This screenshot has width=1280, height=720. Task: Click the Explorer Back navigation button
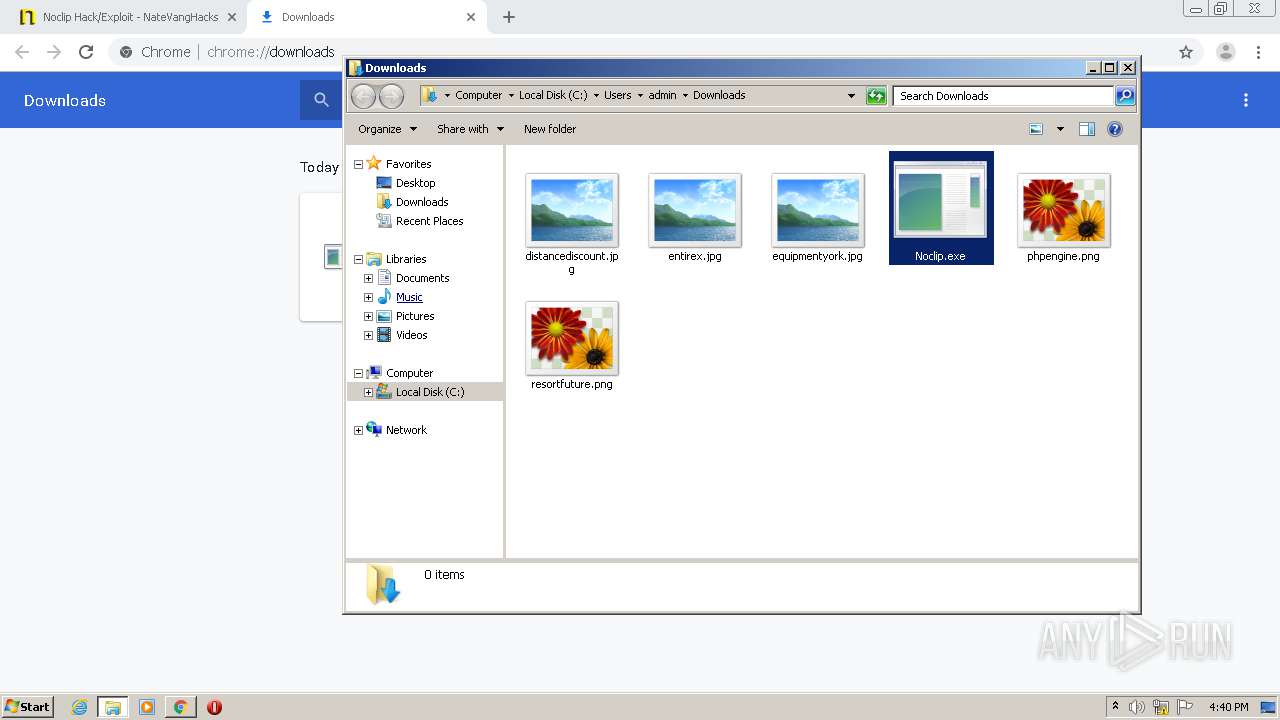coord(363,96)
